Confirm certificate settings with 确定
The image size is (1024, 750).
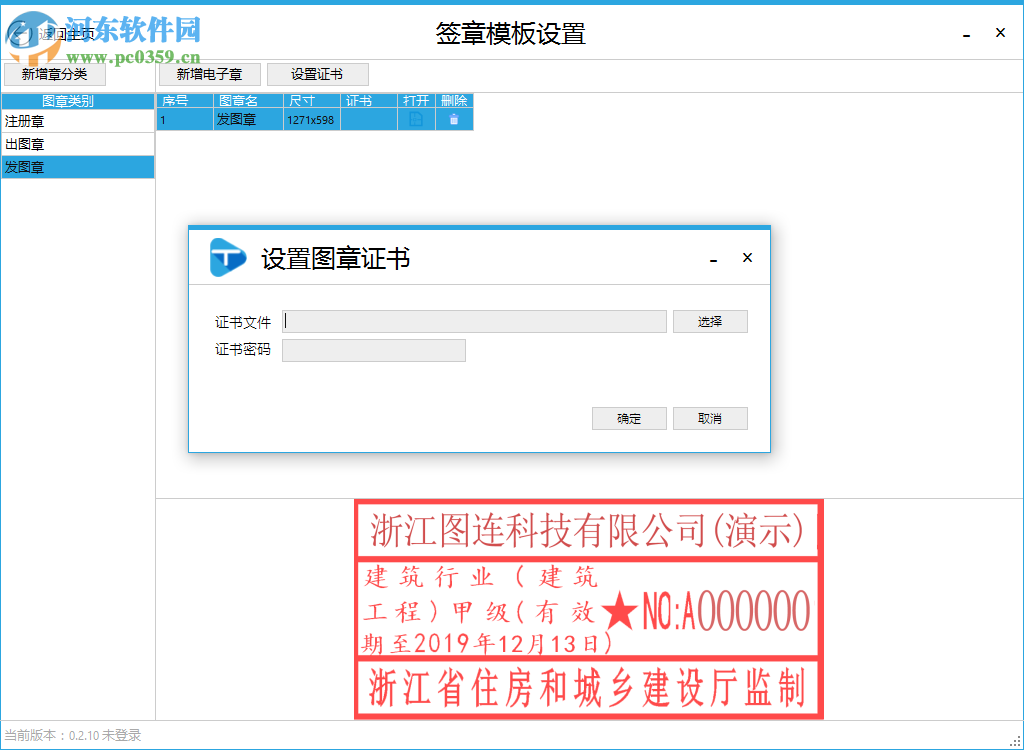(x=629, y=418)
